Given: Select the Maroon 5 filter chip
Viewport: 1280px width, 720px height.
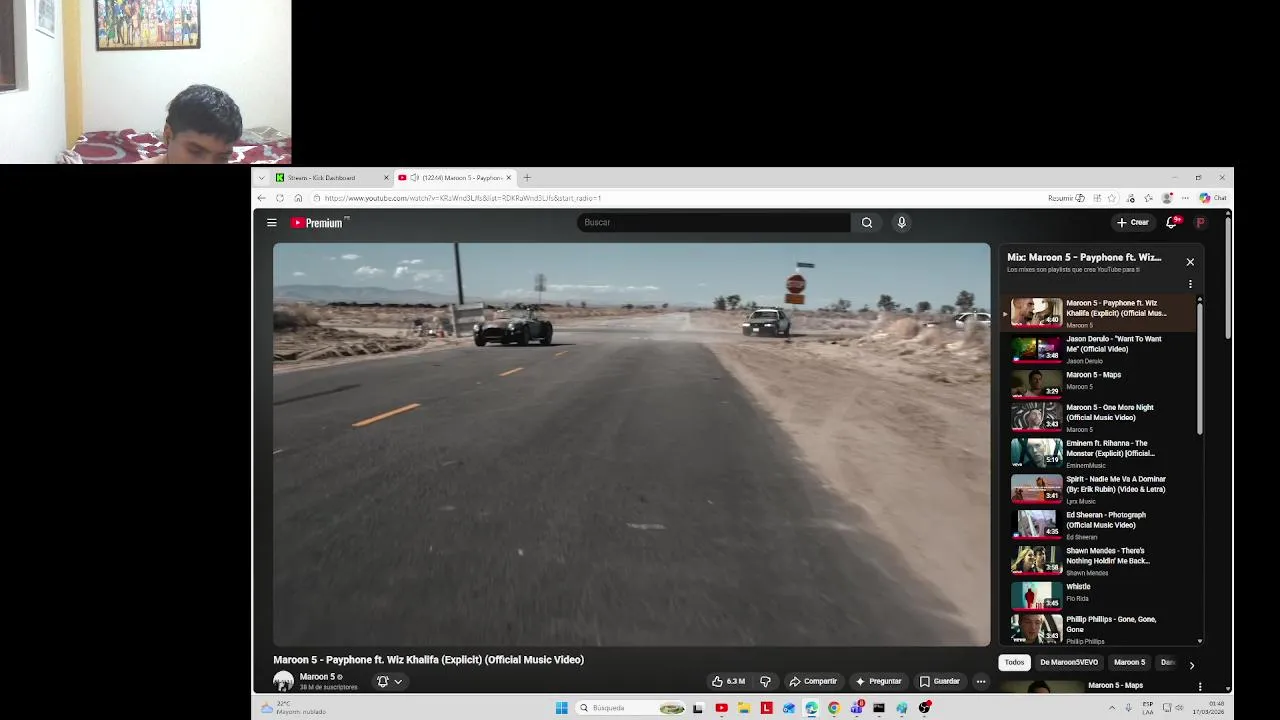Looking at the screenshot, I should point(1129,662).
